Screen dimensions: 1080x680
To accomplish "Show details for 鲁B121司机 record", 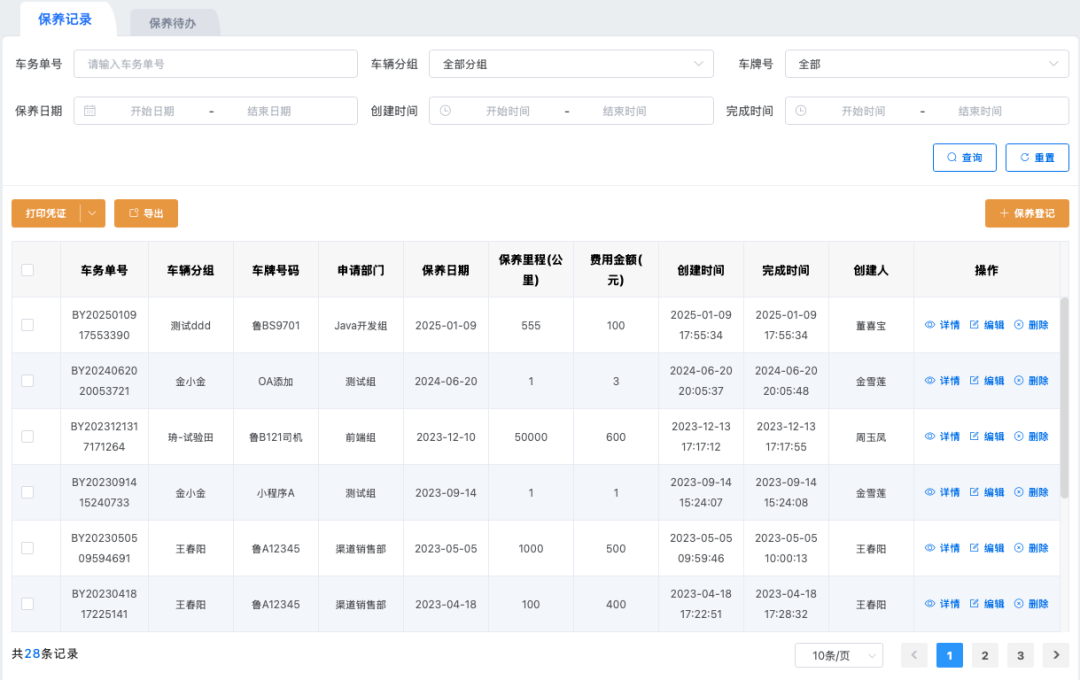I will [942, 437].
